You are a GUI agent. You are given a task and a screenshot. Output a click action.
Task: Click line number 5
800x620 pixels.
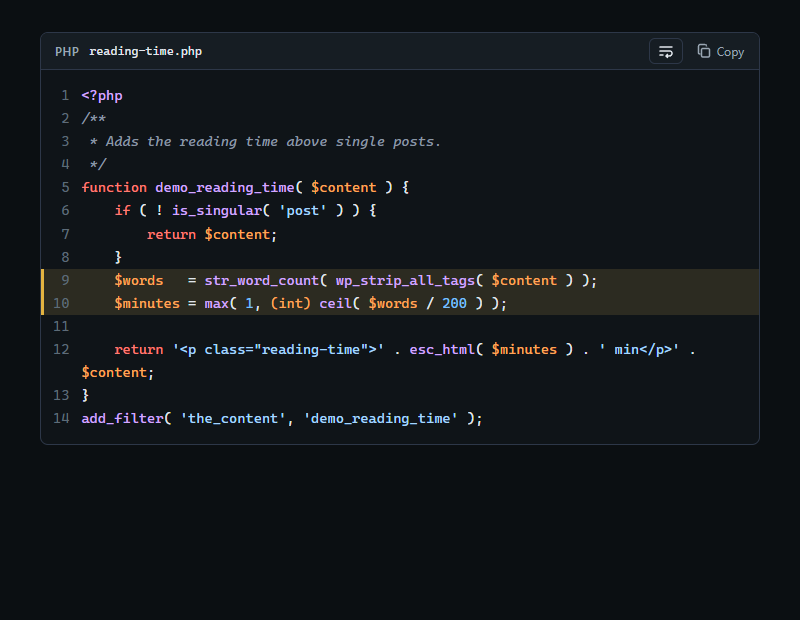point(65,187)
